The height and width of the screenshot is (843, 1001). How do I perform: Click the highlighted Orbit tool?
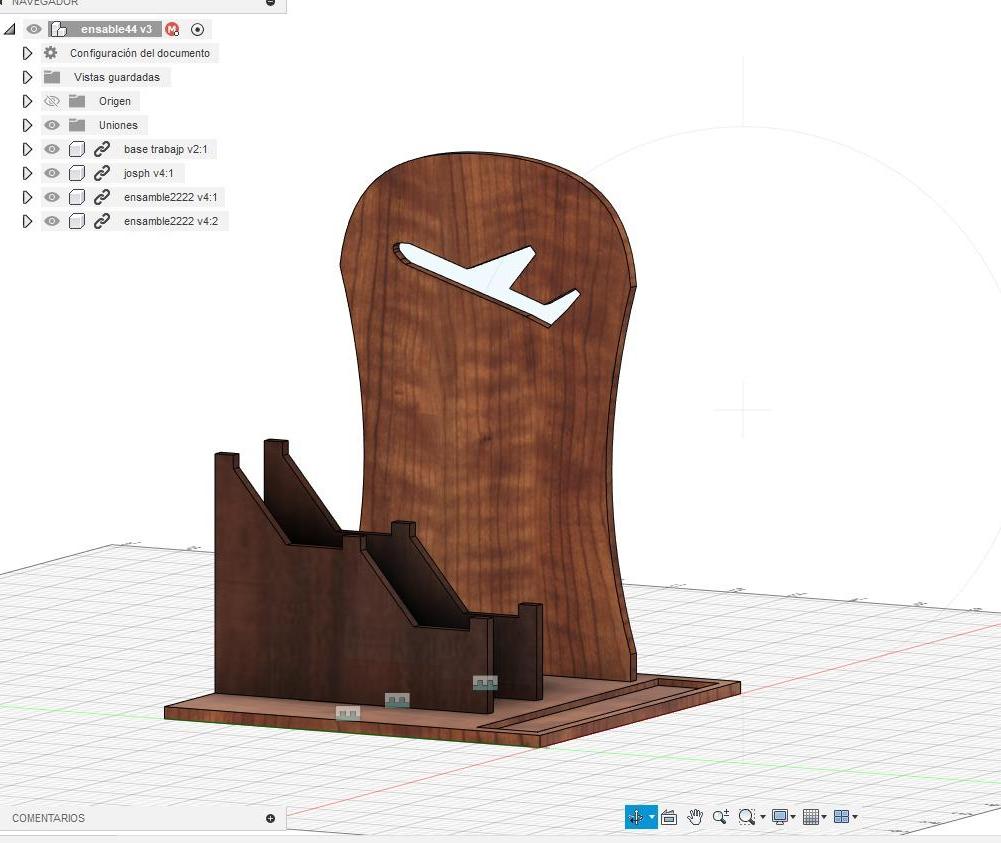(637, 817)
